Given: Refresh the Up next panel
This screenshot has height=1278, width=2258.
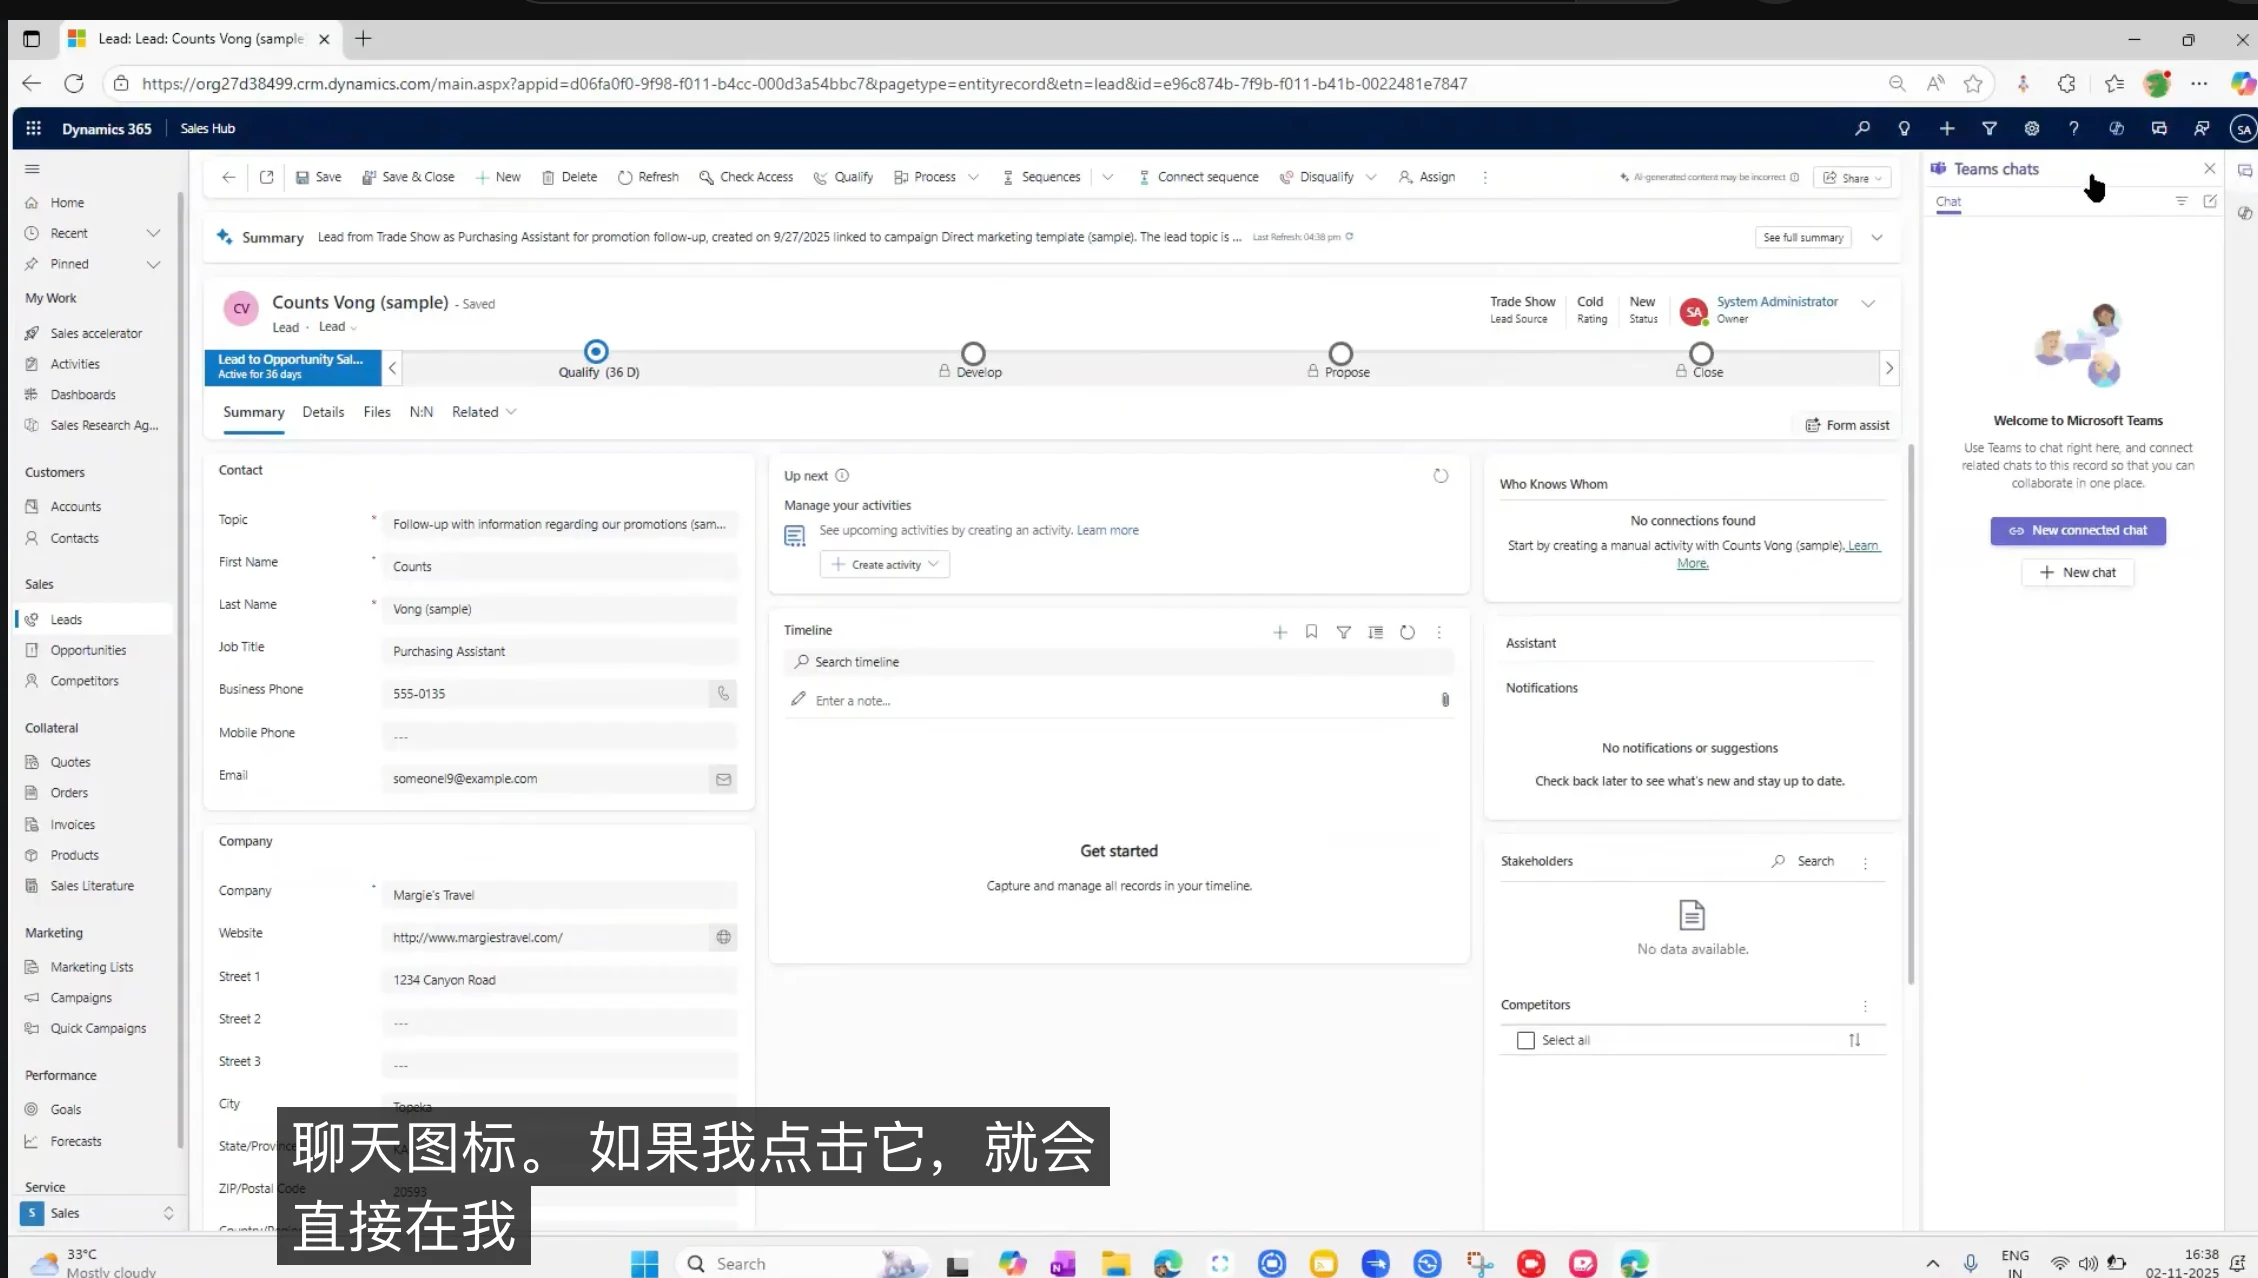Looking at the screenshot, I should [1440, 476].
